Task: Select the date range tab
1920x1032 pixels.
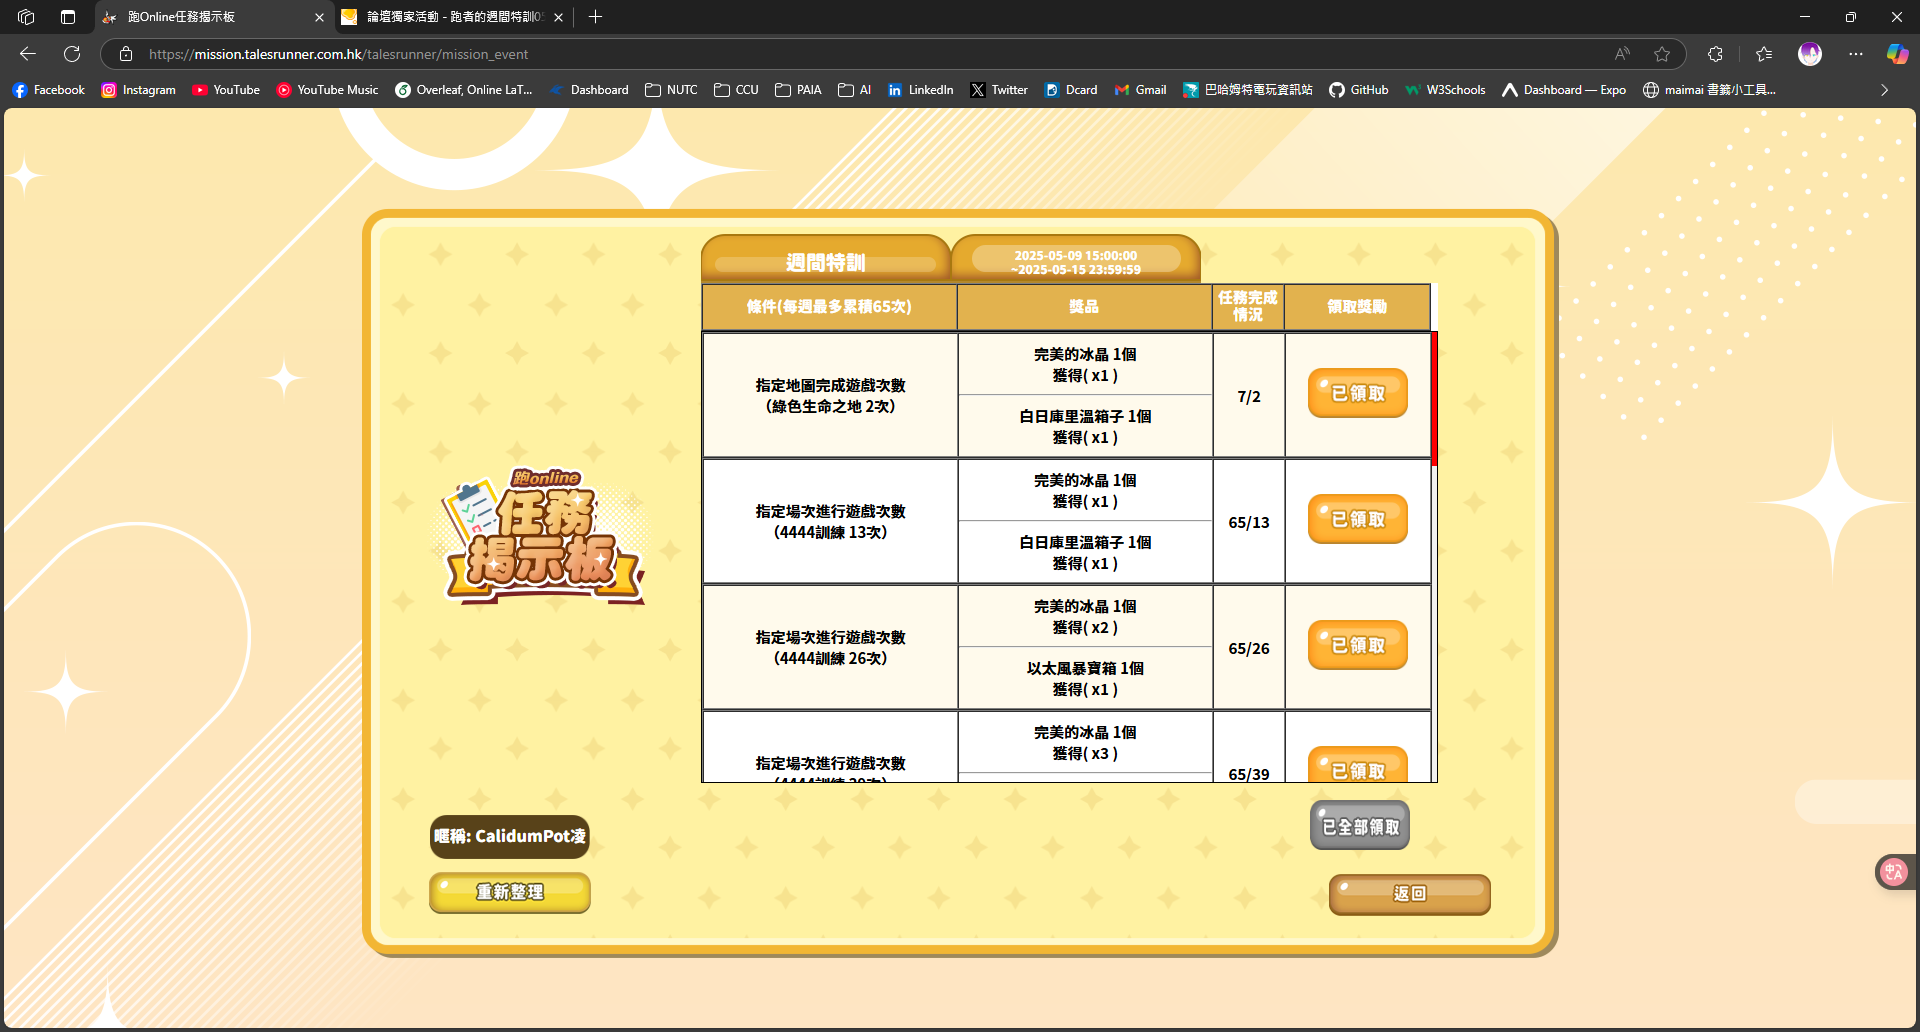Action: (x=1076, y=261)
